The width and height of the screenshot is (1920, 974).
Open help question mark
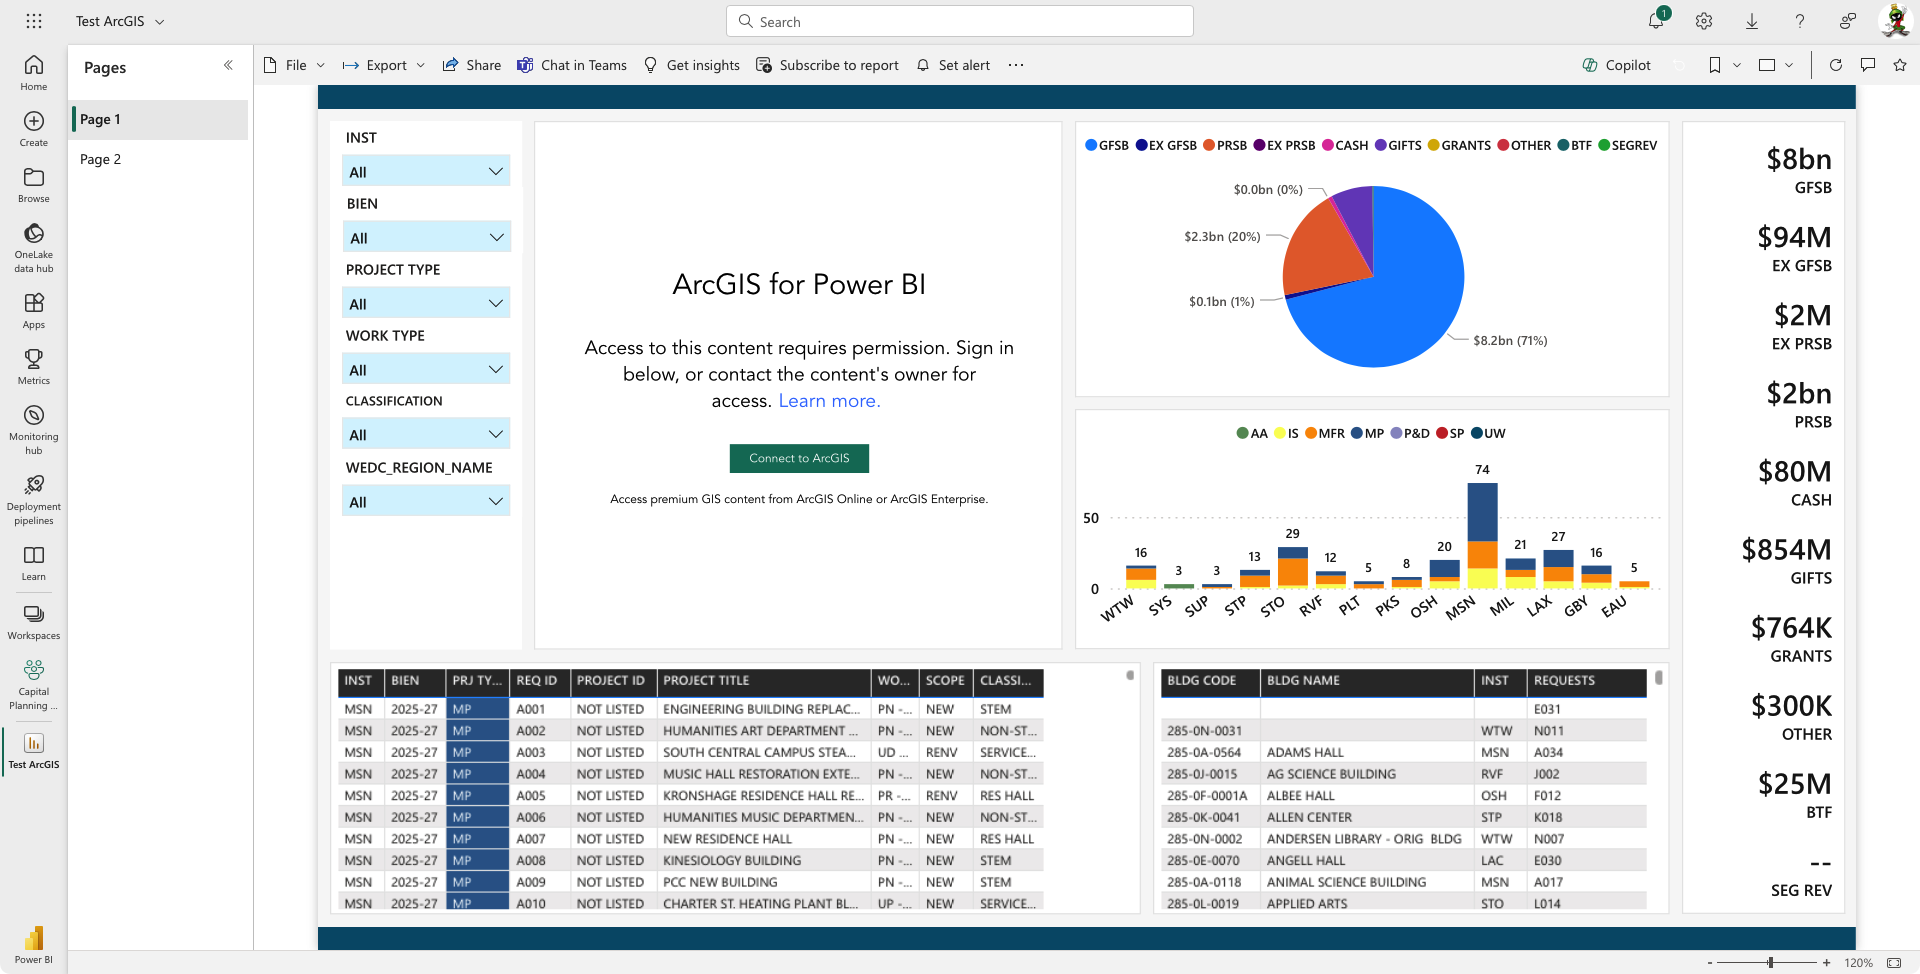click(x=1800, y=21)
